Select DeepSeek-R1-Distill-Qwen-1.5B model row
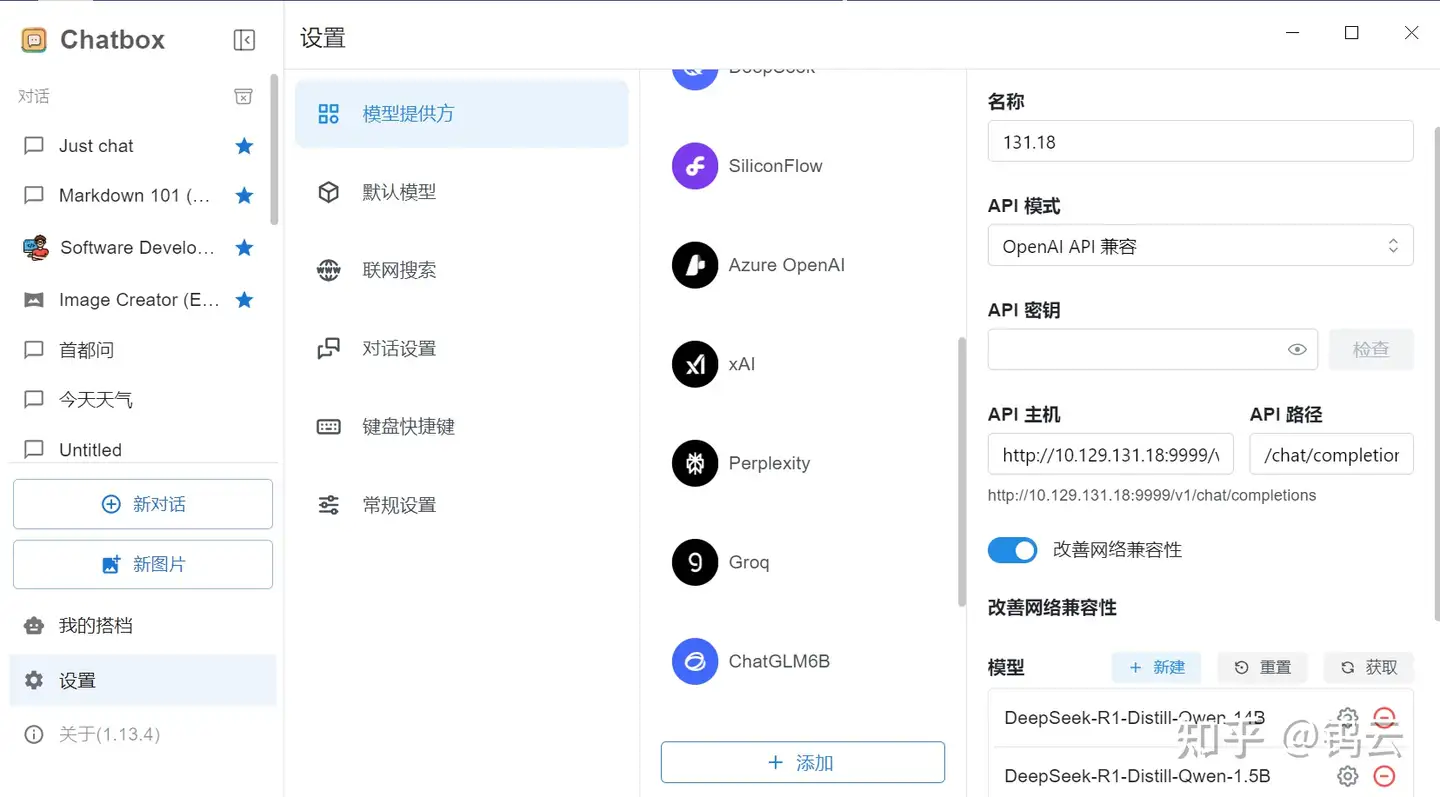The height and width of the screenshot is (797, 1440). pyautogui.click(x=1200, y=776)
